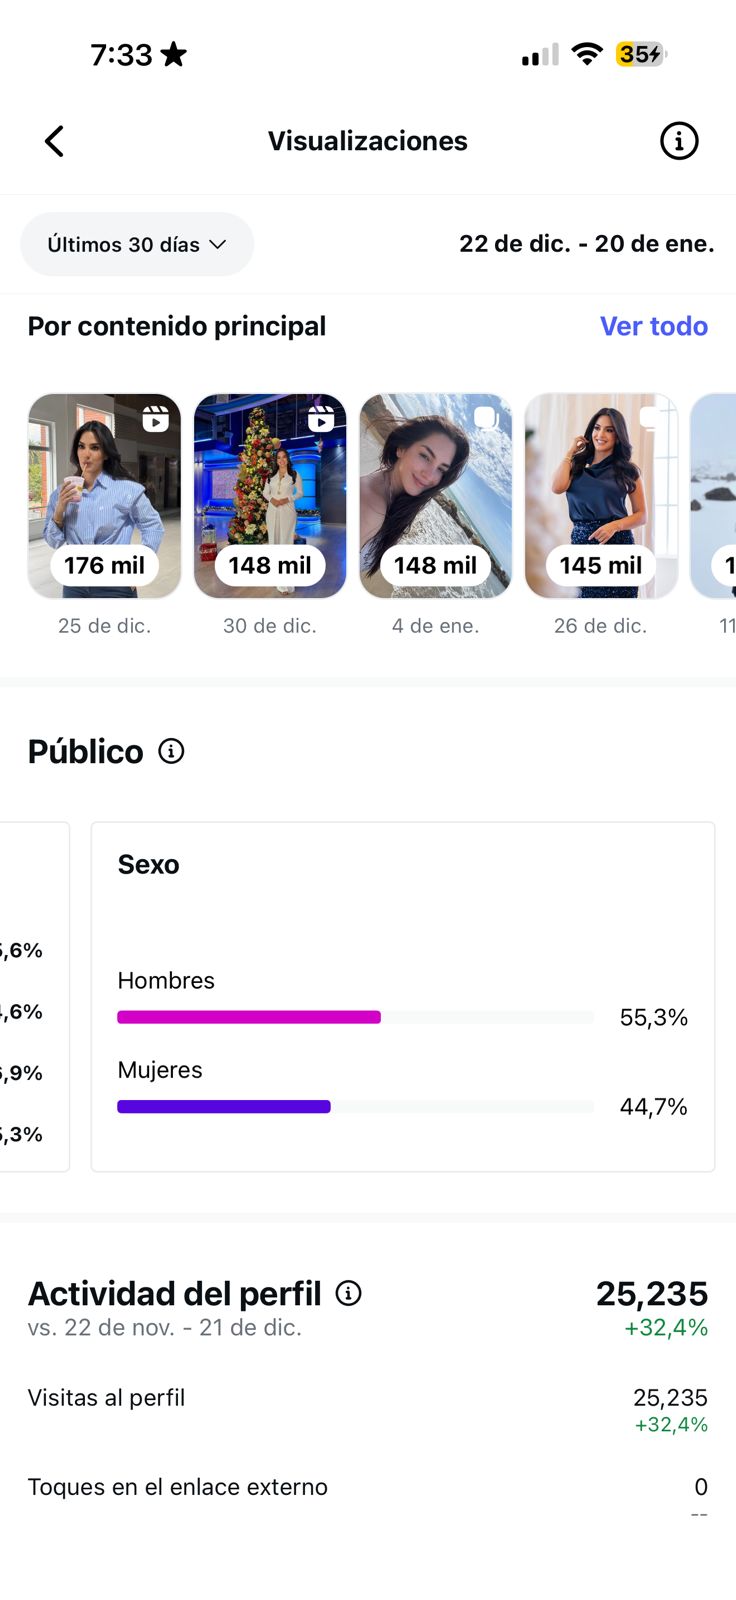Viewport: 736px width, 1600px height.
Task: Tap the carousel icon on beach selfie thumbnail
Action: (x=486, y=418)
